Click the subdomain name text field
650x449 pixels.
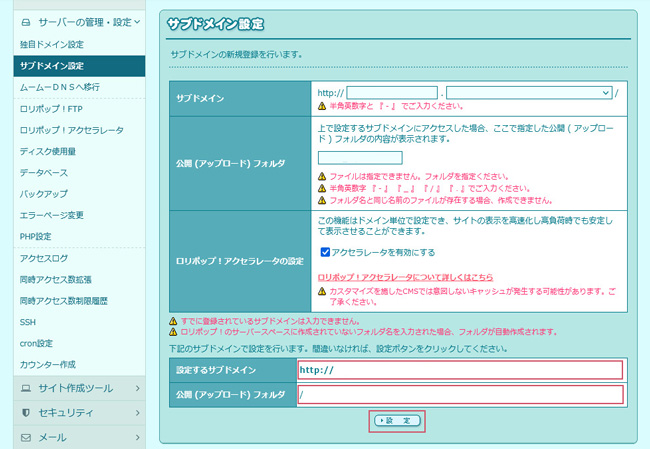[x=392, y=92]
